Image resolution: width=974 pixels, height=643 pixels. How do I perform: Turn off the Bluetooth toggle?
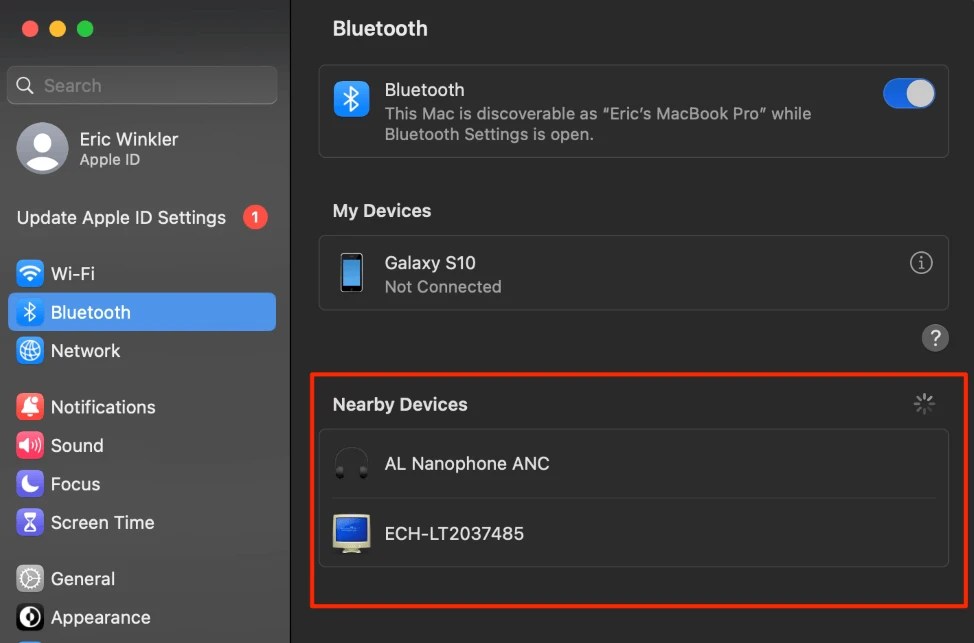[x=908, y=92]
